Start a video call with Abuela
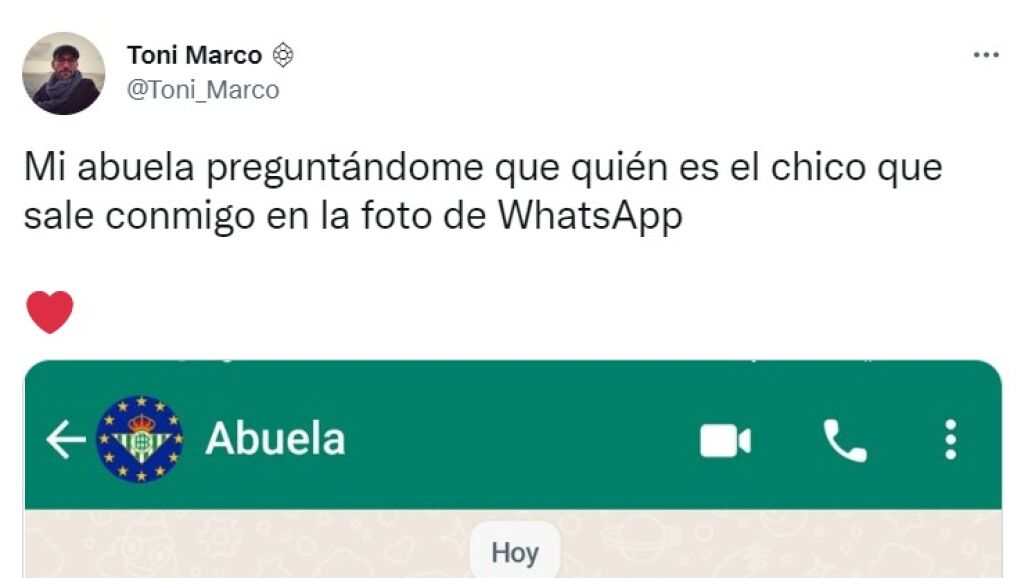 pyautogui.click(x=725, y=440)
